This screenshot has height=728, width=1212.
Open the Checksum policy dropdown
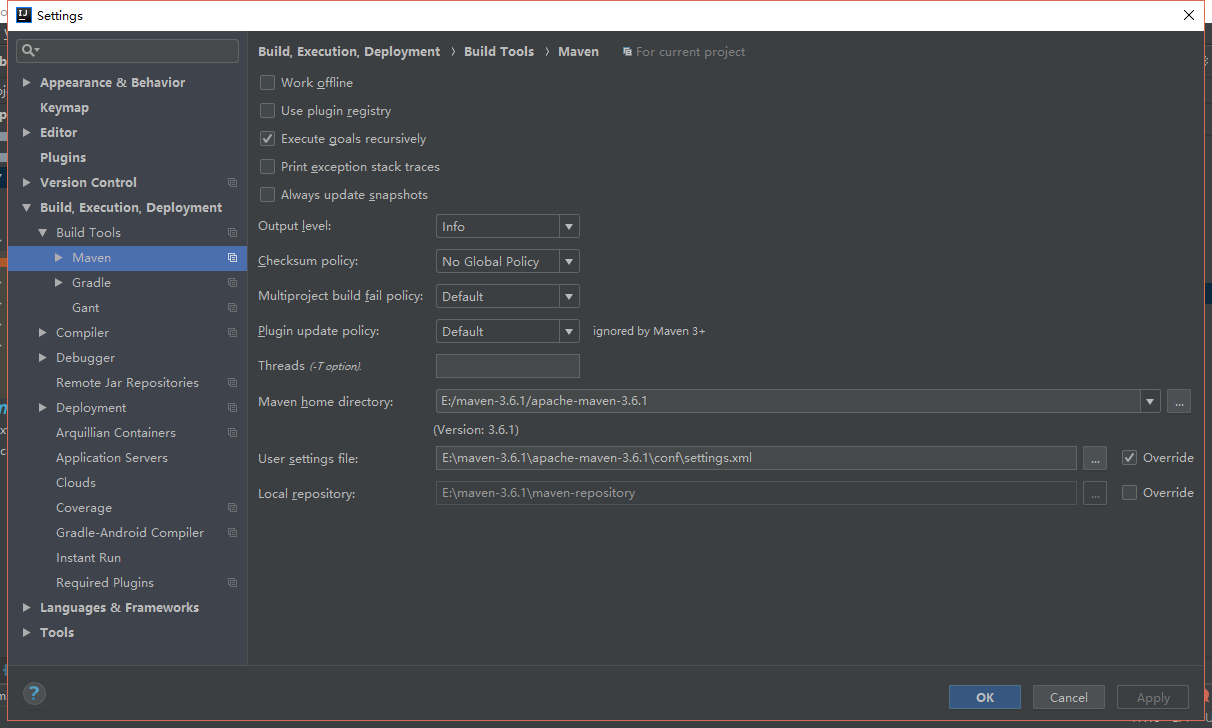(x=569, y=261)
